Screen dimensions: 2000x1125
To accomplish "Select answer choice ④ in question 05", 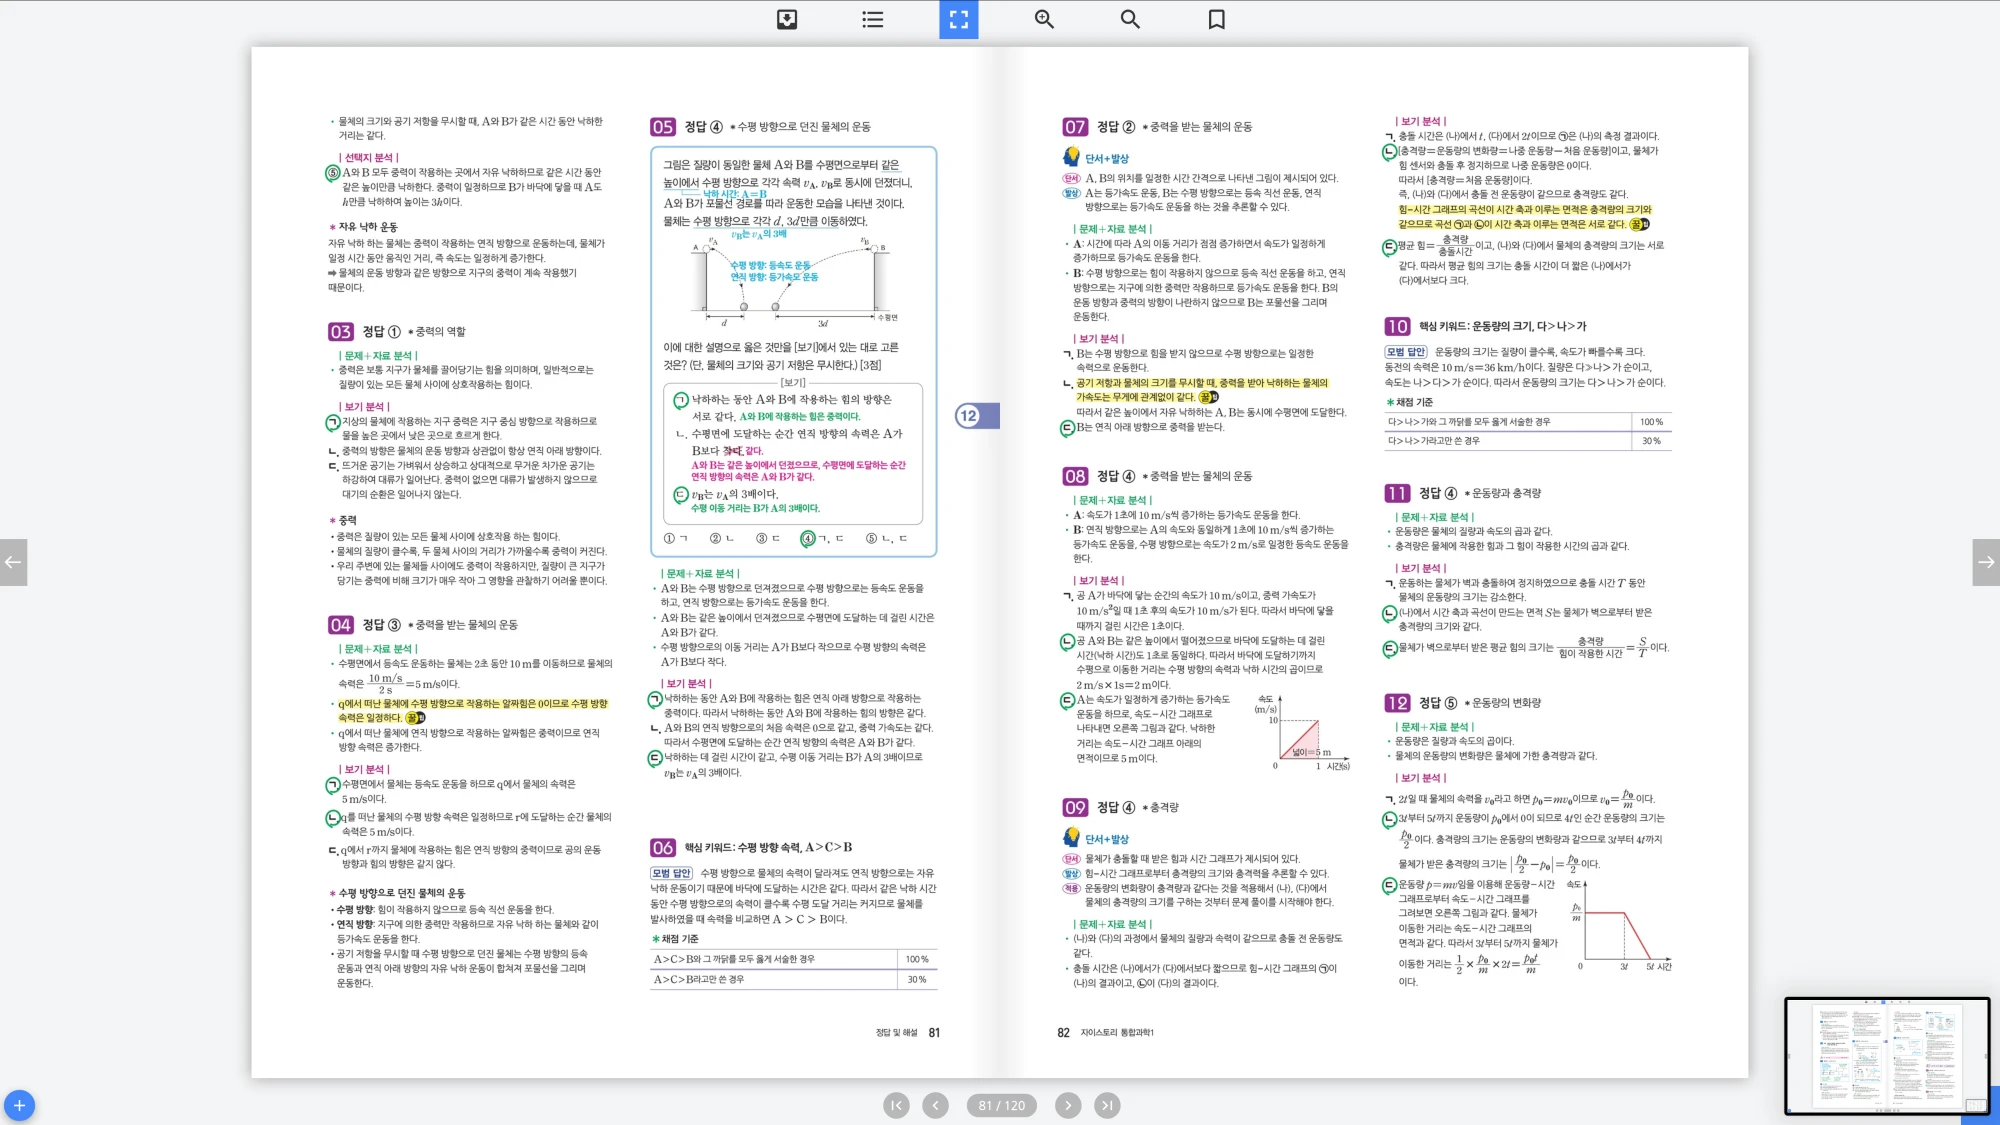I will 808,538.
